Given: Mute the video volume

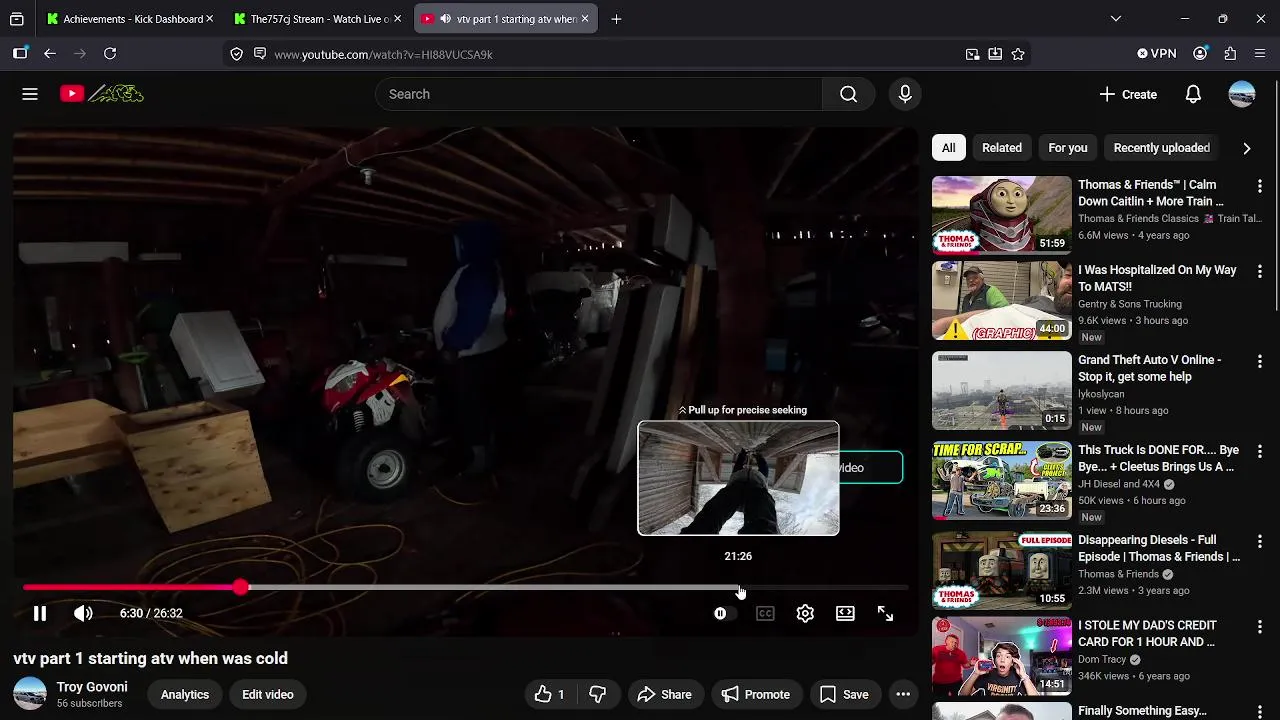Looking at the screenshot, I should coord(83,613).
